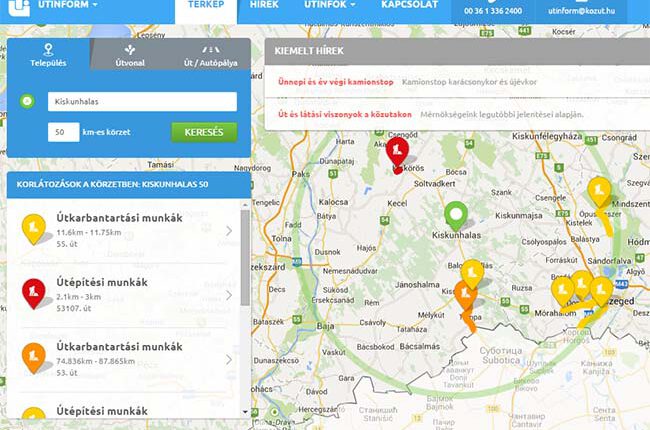Click the Település pin icon
Screen dimensions: 650x430
(x=49, y=50)
